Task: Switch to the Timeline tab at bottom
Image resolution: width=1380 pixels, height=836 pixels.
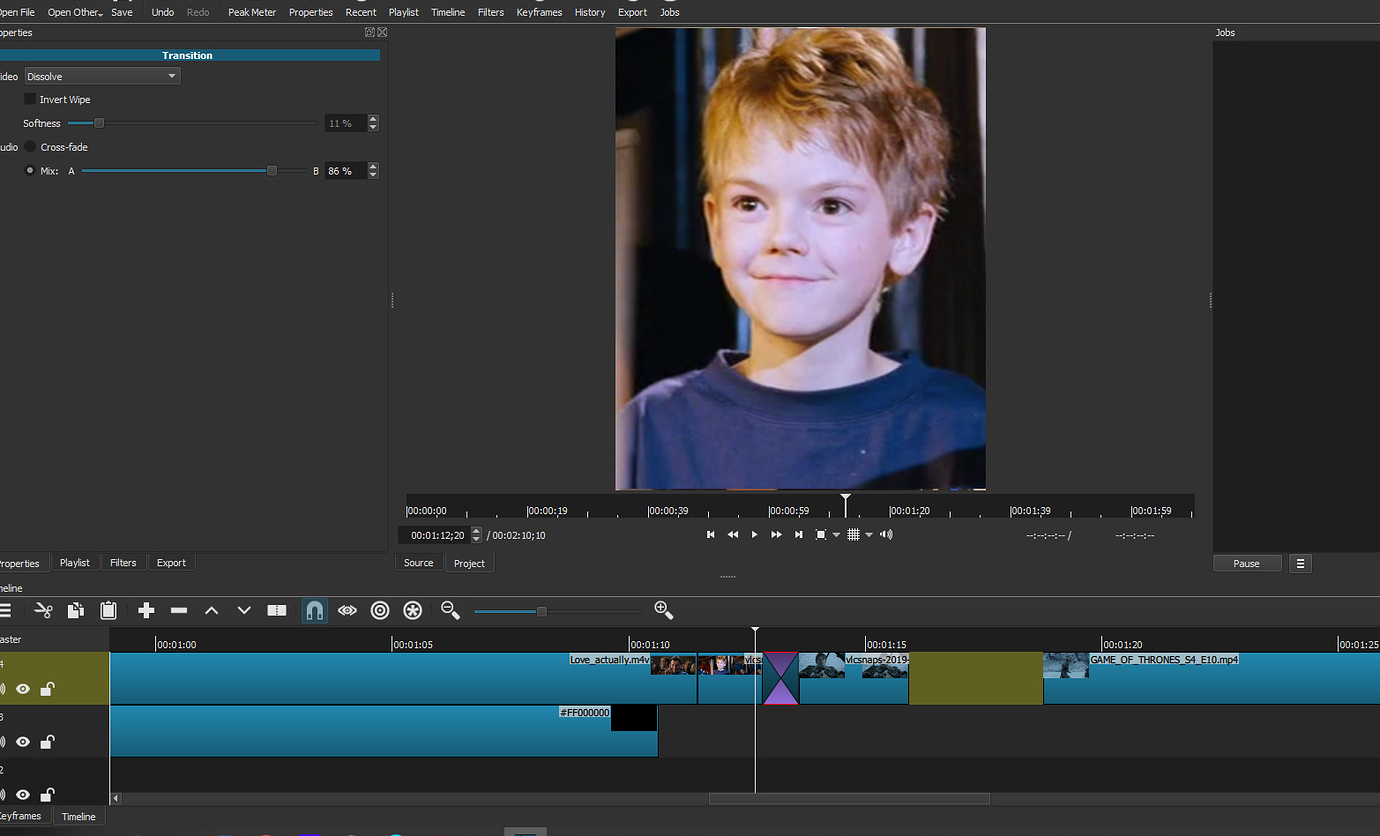Action: coord(78,816)
